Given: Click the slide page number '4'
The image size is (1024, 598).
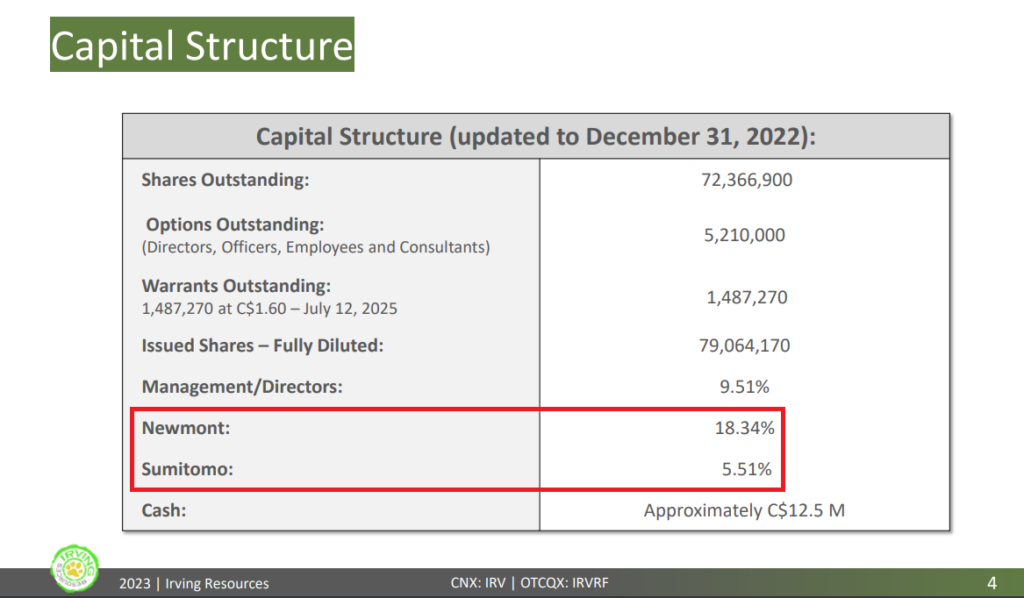Looking at the screenshot, I should point(991,583).
